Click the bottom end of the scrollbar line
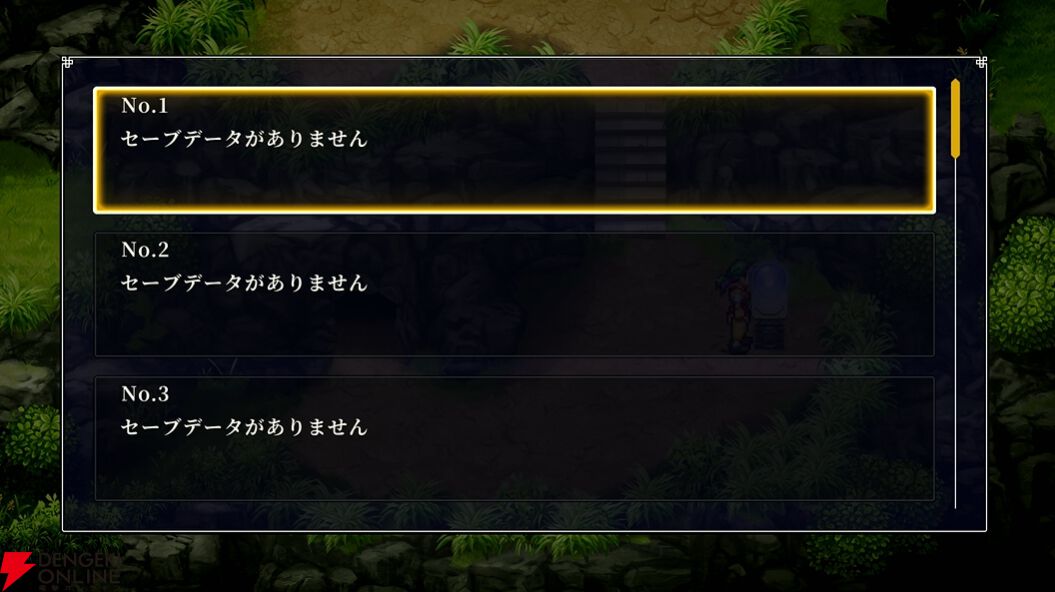This screenshot has height=592, width=1055. coord(955,505)
